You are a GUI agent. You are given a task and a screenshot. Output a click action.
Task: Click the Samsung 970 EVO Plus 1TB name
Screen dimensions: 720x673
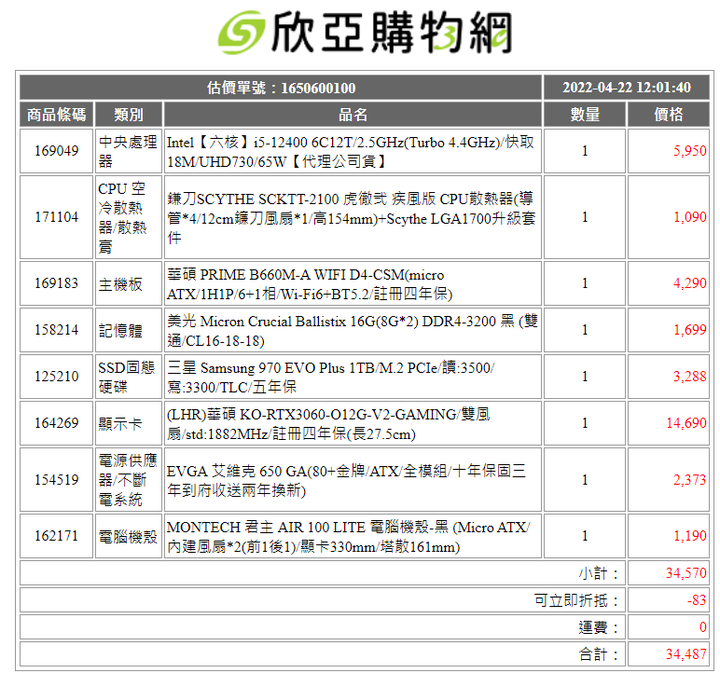(x=331, y=377)
